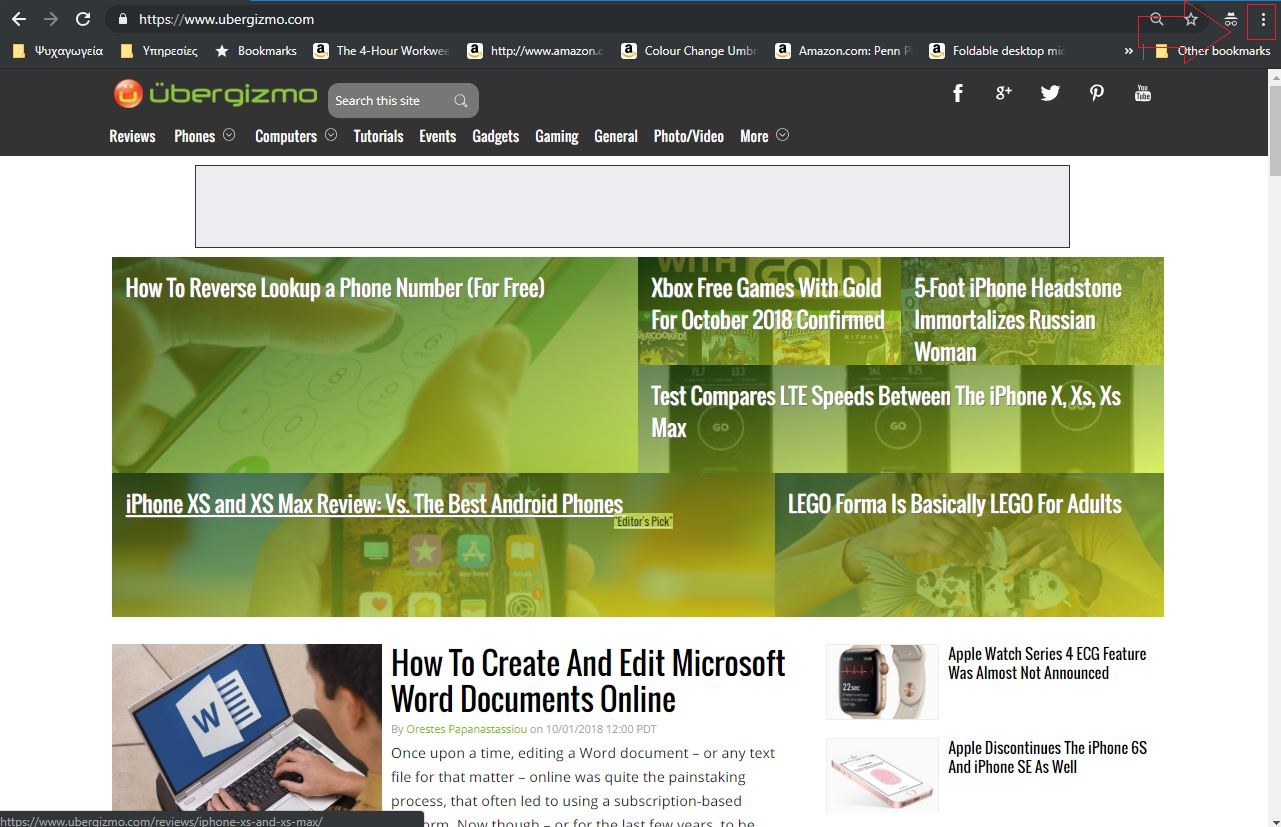
Task: Open How To Reverse Lookup a Phone Number
Action: pyautogui.click(x=335, y=288)
